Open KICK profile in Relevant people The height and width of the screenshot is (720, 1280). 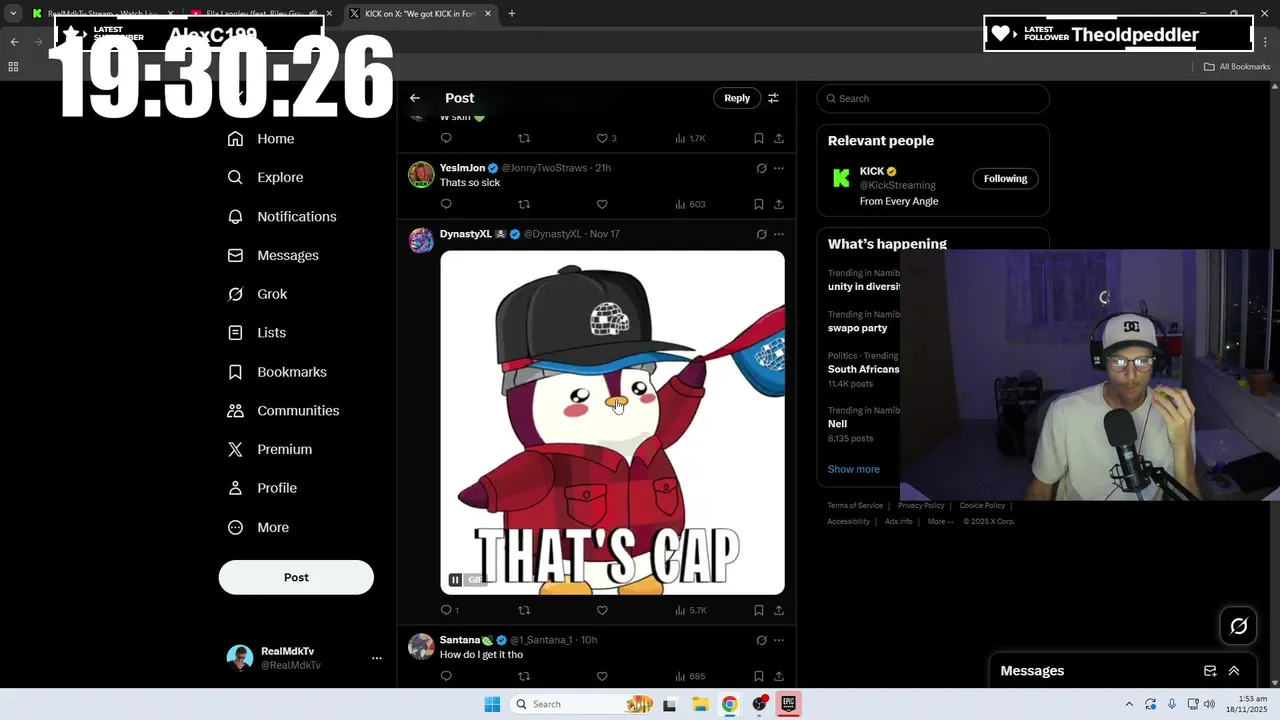point(872,171)
